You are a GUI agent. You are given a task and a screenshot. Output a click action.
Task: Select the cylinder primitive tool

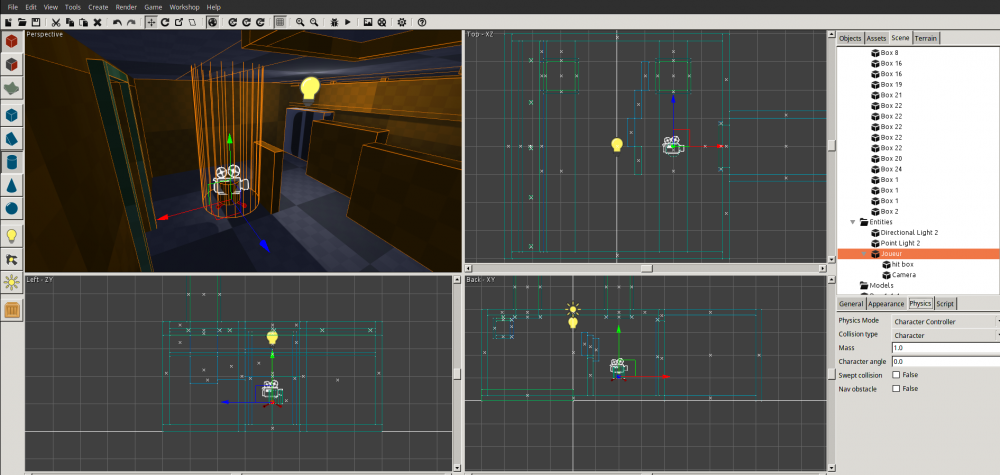tap(12, 161)
